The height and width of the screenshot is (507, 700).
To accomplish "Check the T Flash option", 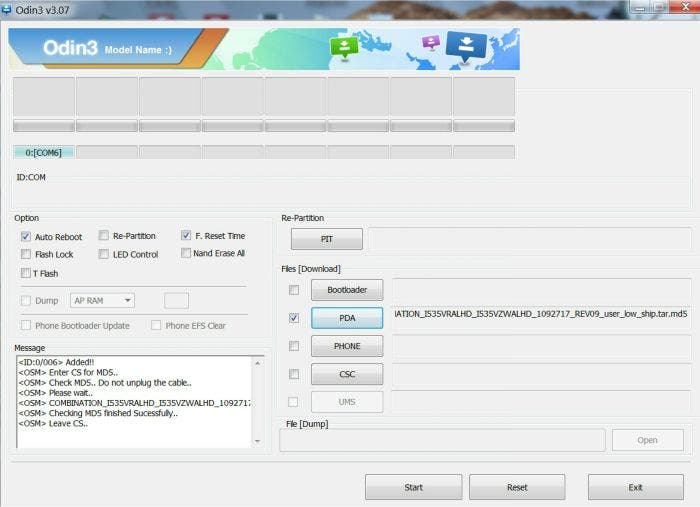I will (26, 273).
